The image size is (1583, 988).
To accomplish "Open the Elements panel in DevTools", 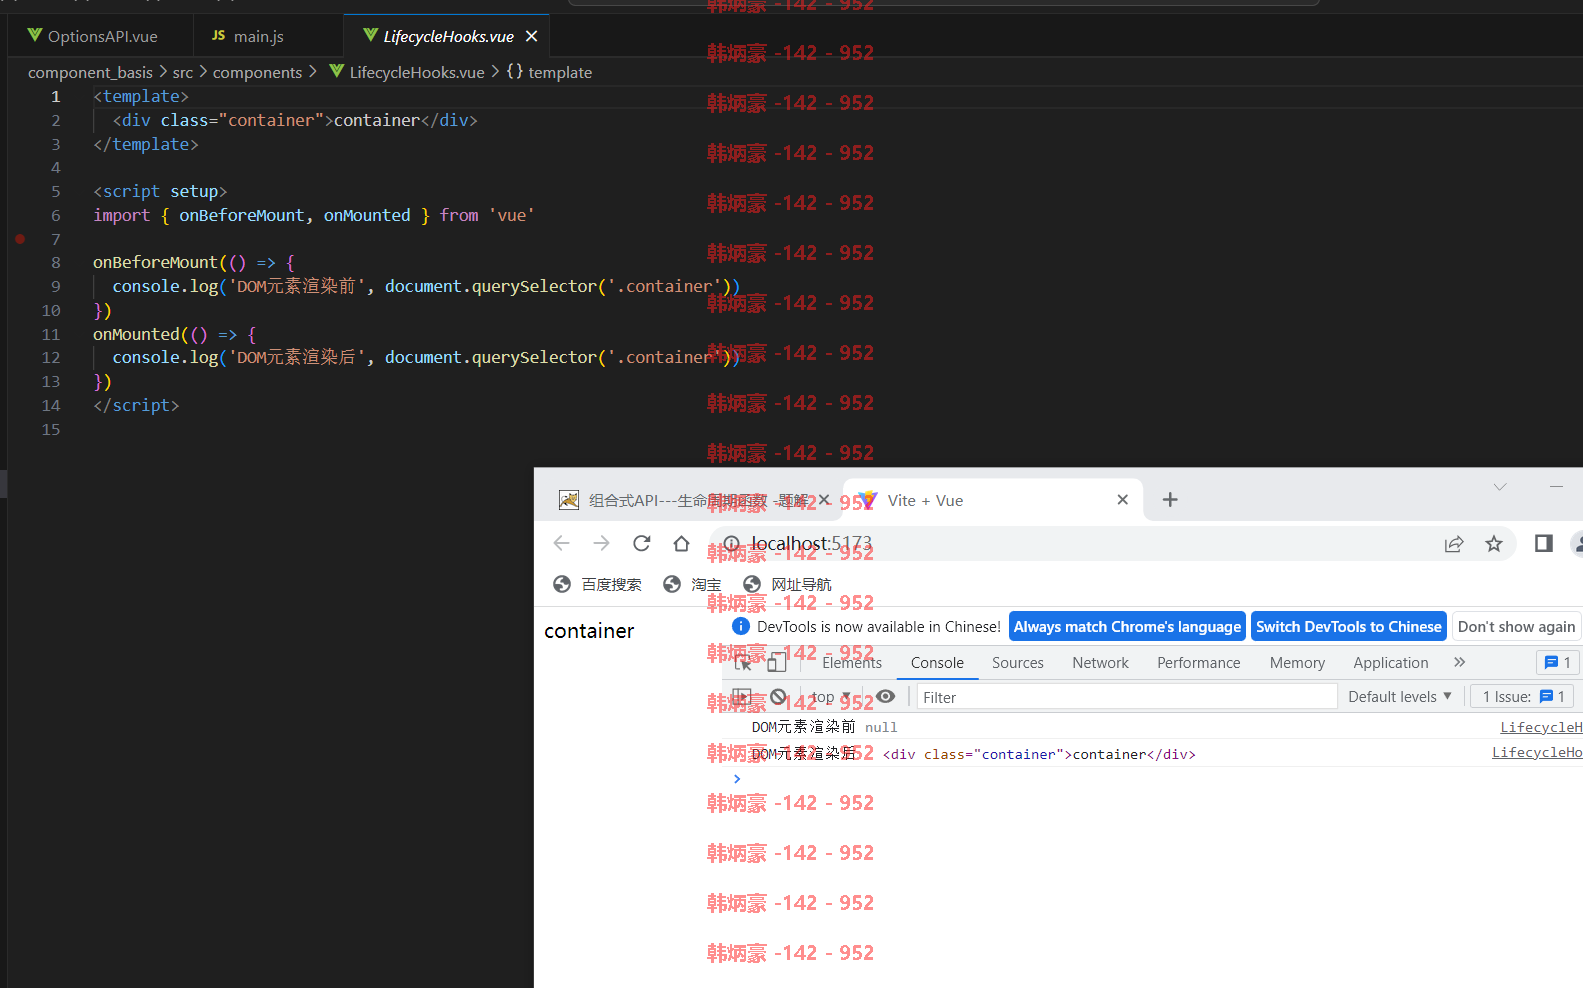I will coord(852,663).
